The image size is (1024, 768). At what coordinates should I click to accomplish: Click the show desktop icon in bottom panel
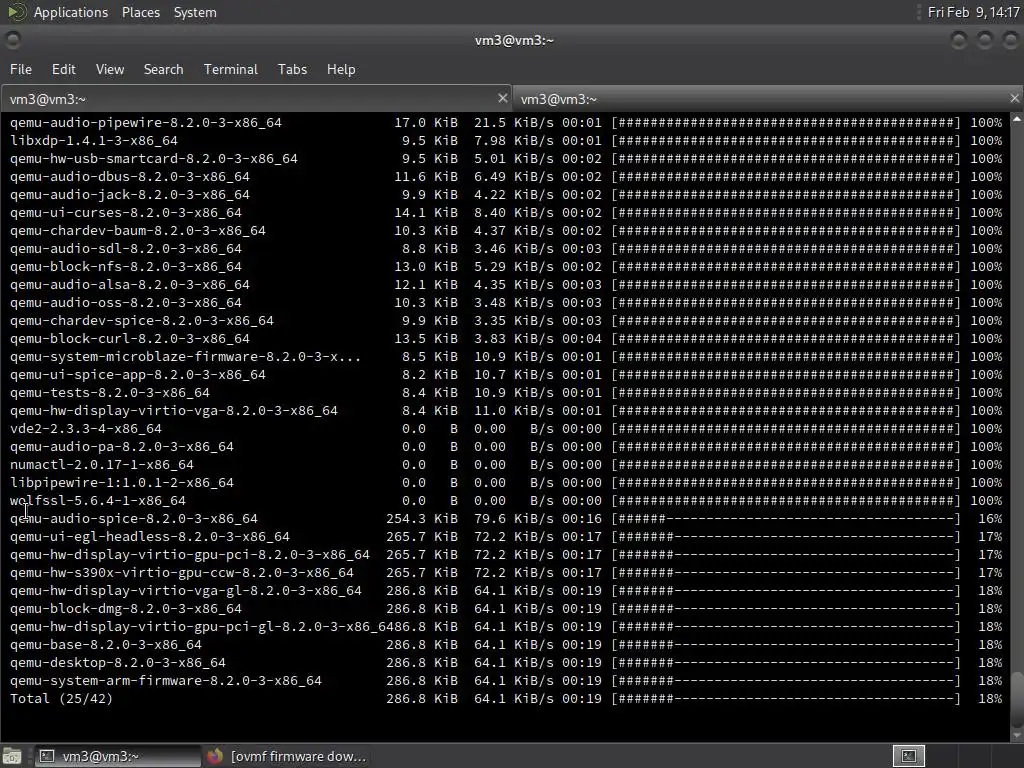click(x=12, y=756)
